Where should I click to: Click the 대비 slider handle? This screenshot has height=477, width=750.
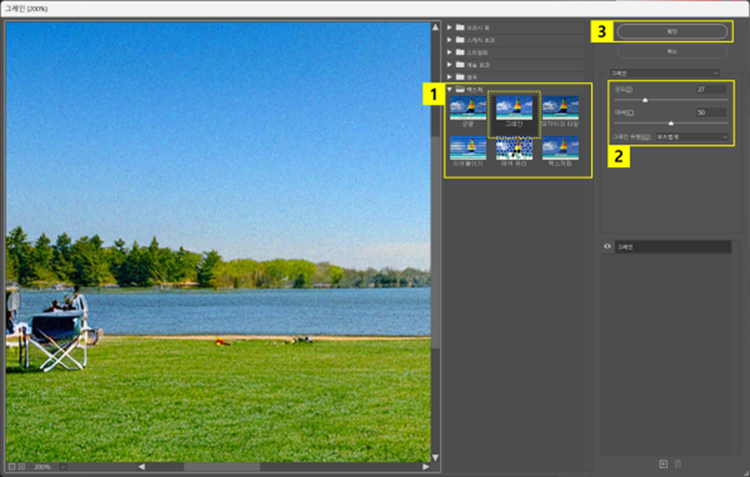pos(671,123)
